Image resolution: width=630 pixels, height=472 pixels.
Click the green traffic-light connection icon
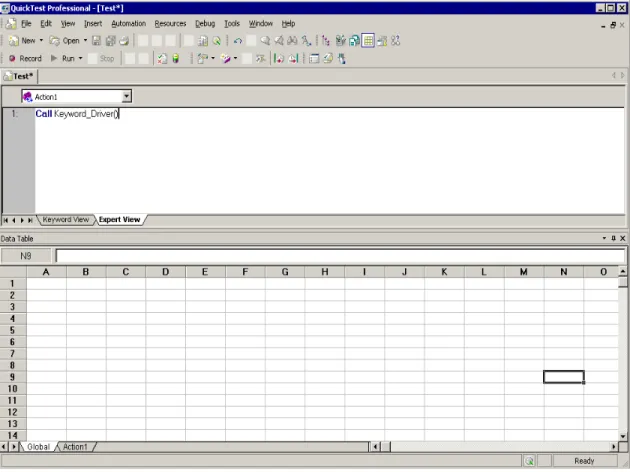[176, 59]
